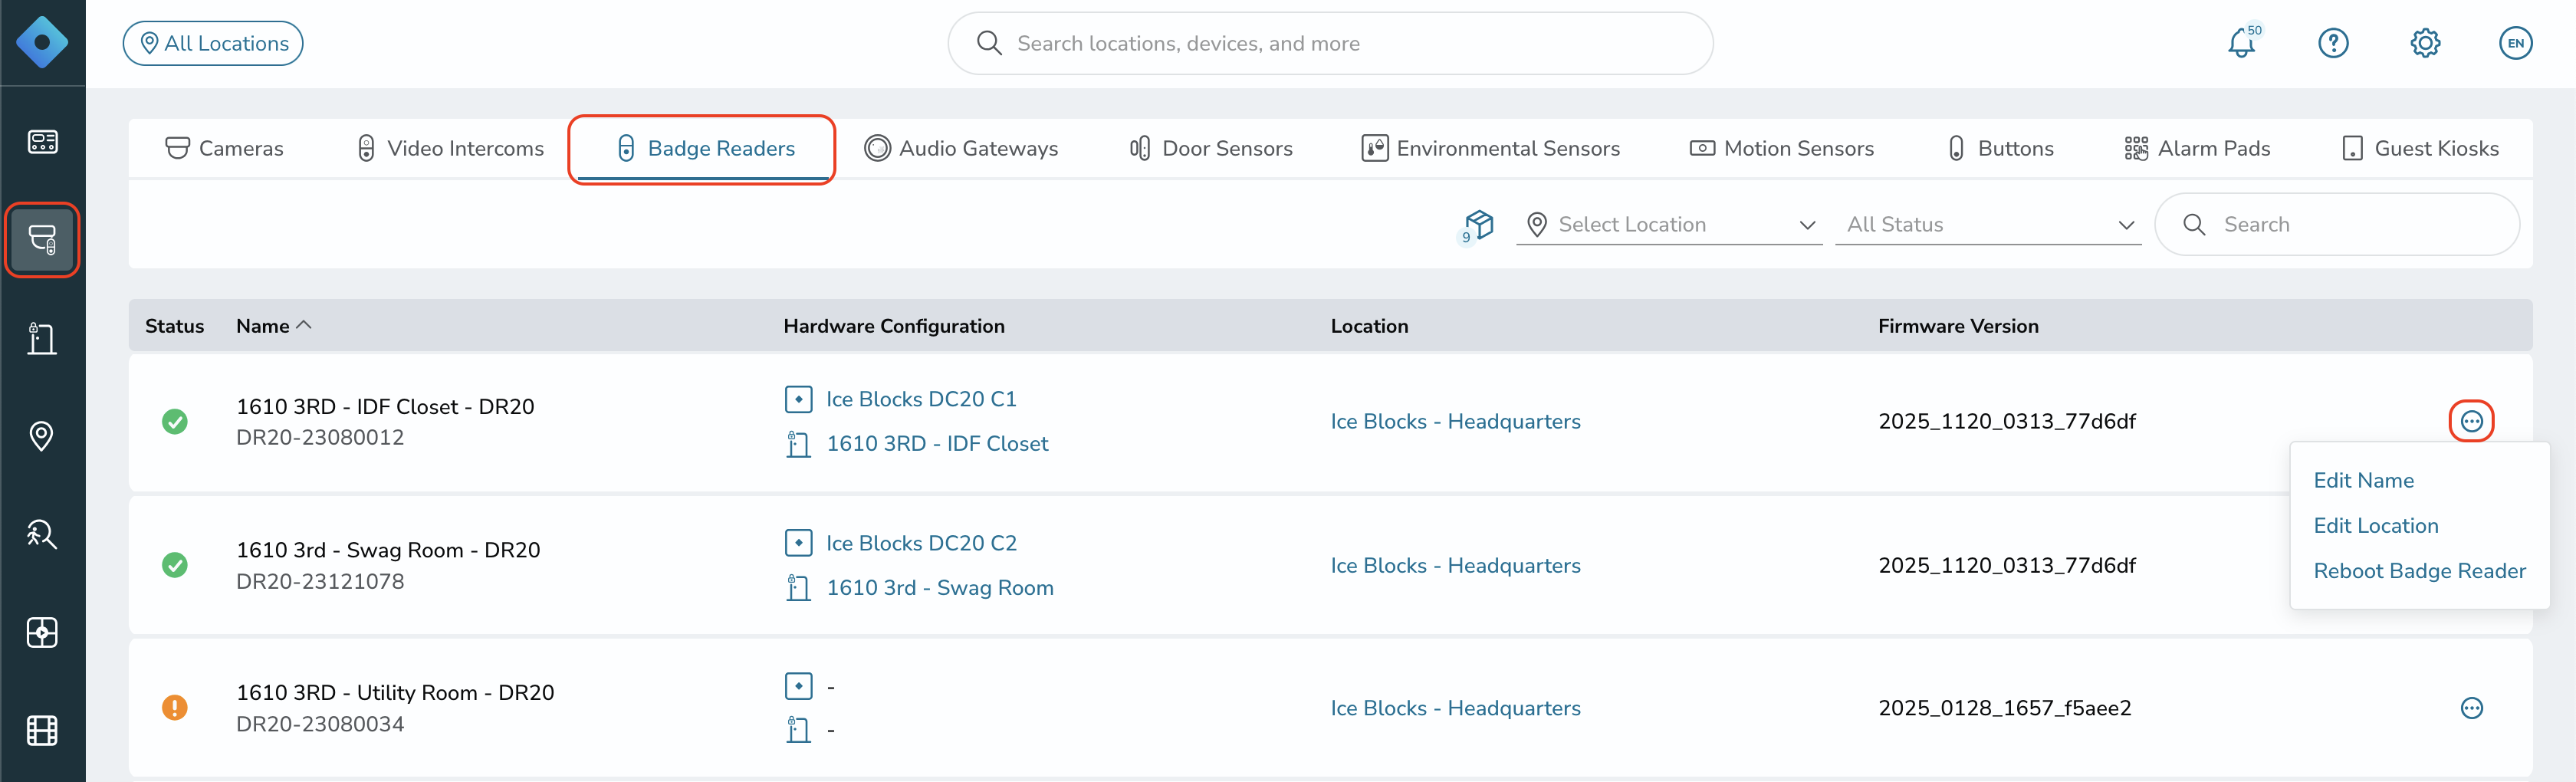Switch to the Alarm Pads tab
This screenshot has height=782, width=2576.
pos(2197,149)
